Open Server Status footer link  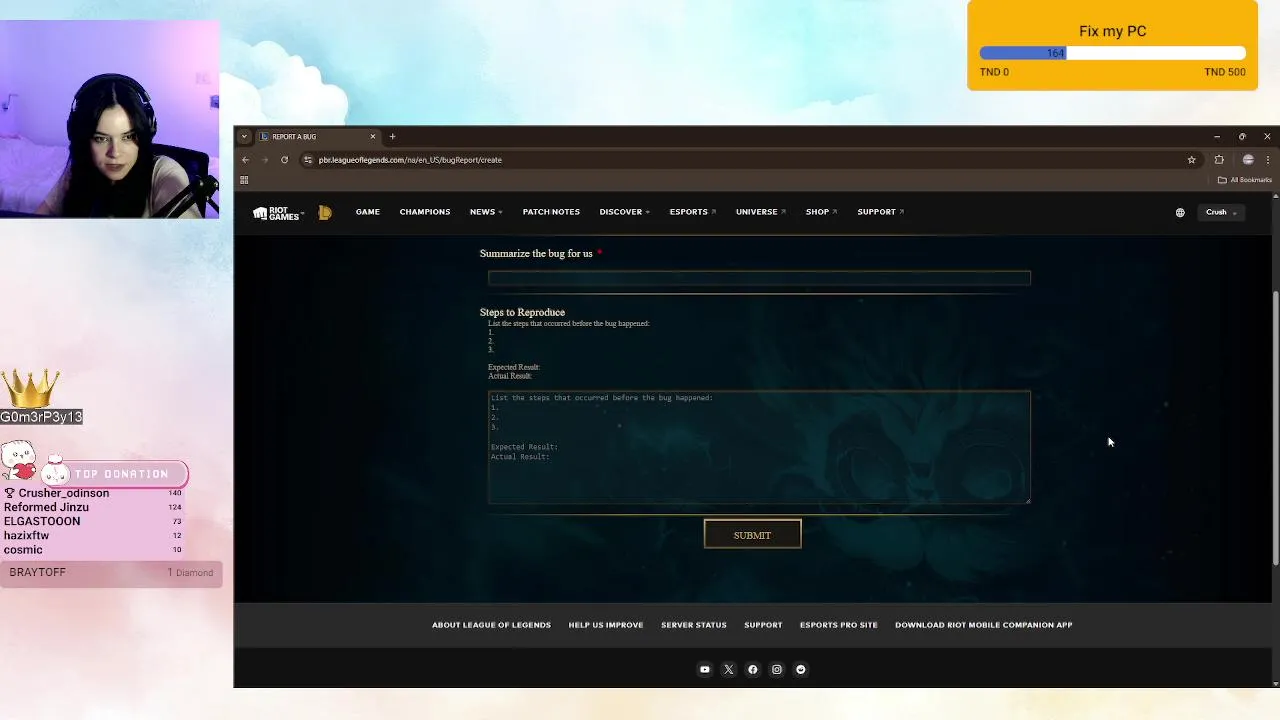(x=694, y=625)
